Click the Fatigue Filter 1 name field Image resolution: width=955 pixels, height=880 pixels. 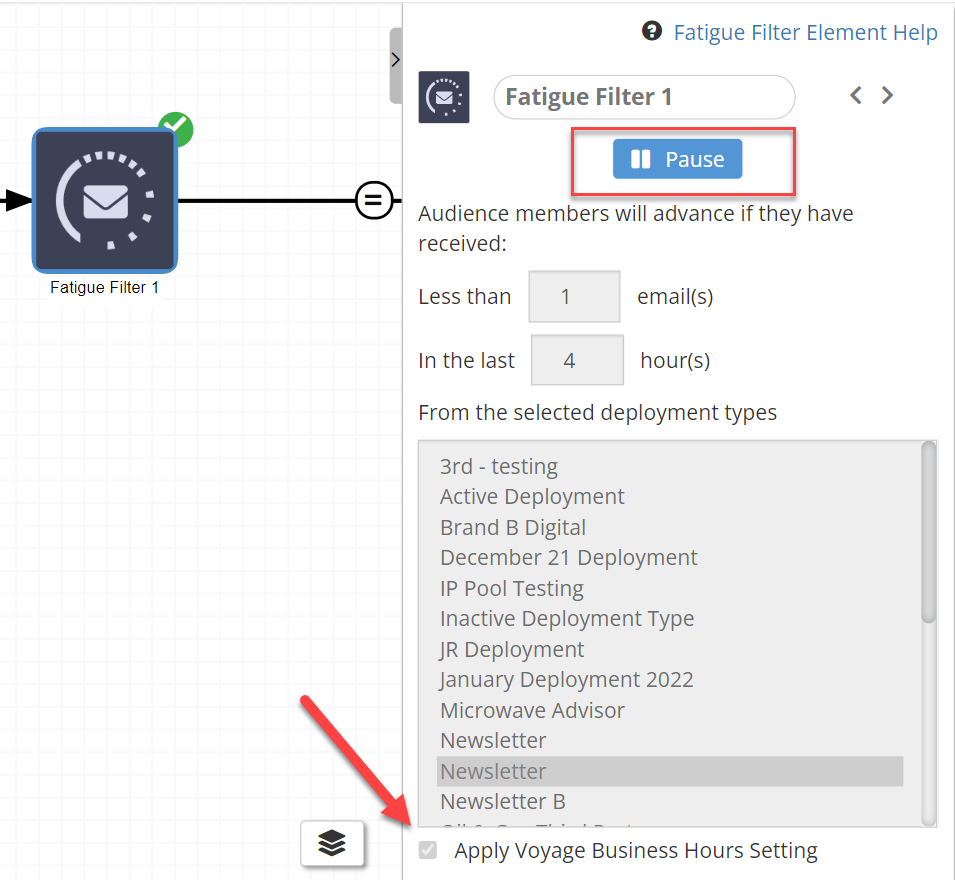[644, 97]
